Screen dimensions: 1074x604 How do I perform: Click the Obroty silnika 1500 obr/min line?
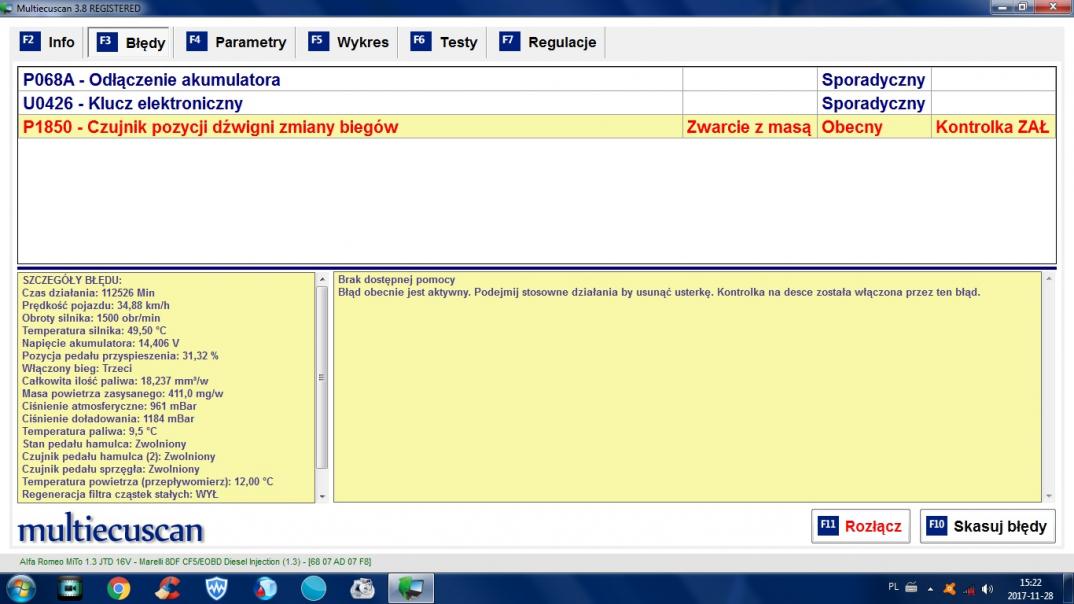[x=90, y=318]
